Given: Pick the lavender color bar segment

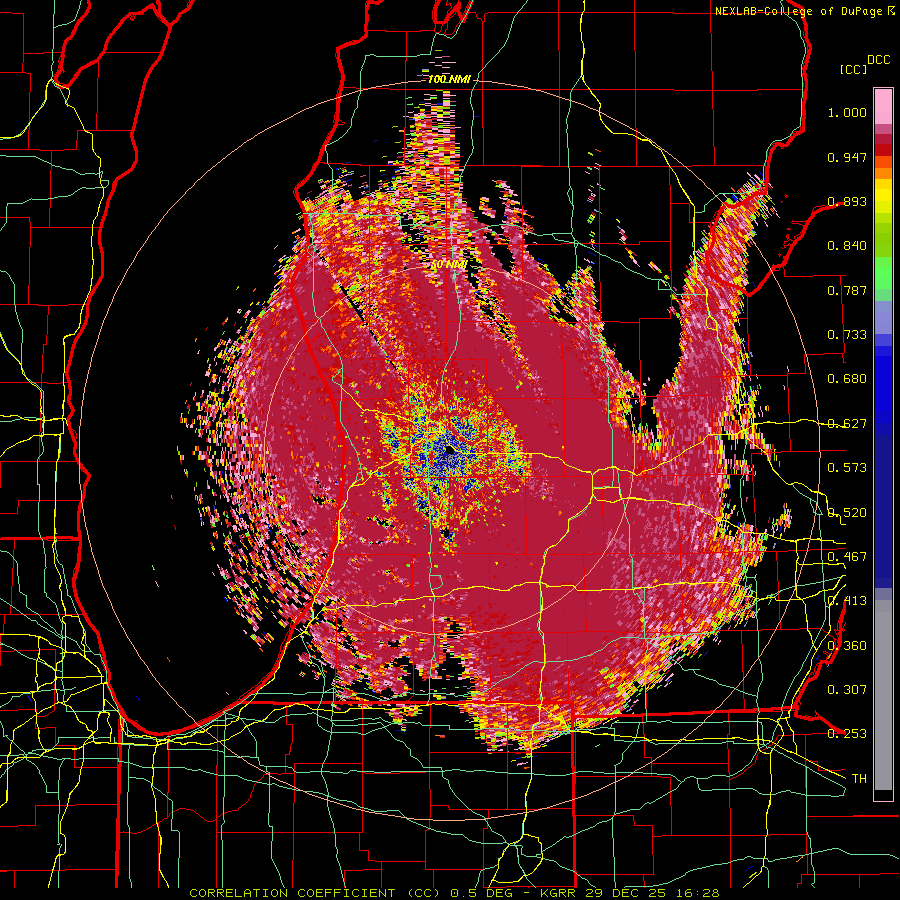Looking at the screenshot, I should (883, 317).
